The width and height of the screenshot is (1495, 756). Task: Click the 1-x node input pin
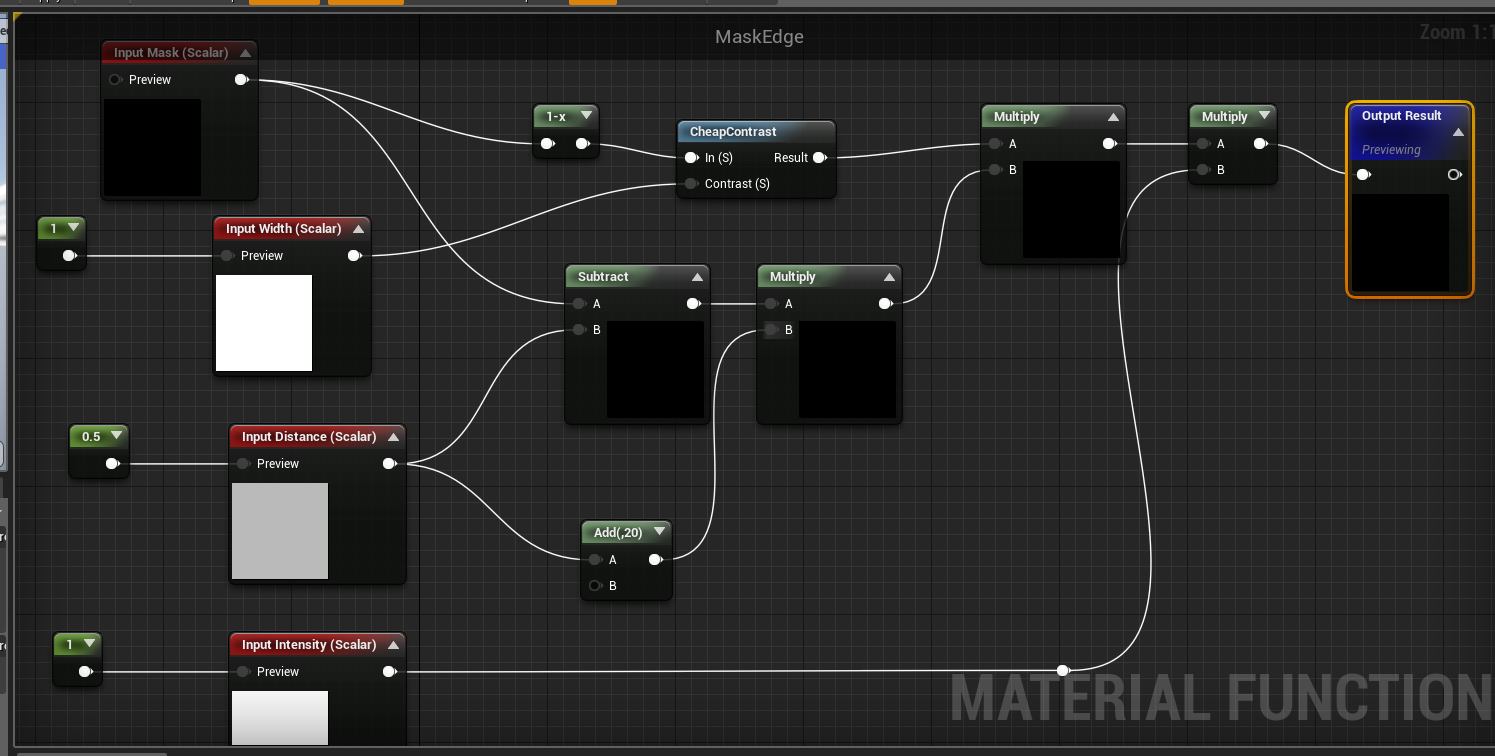[x=547, y=143]
